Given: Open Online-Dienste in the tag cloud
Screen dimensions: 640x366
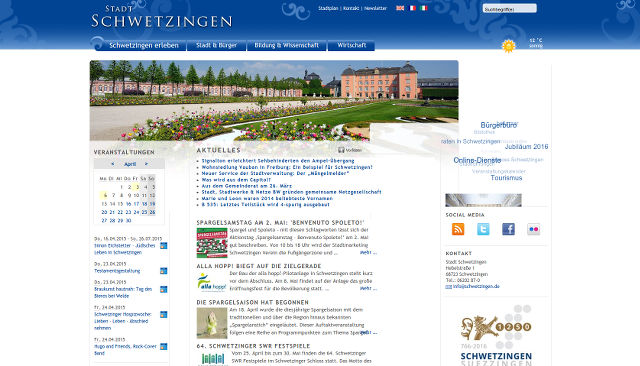Looking at the screenshot, I should [477, 160].
